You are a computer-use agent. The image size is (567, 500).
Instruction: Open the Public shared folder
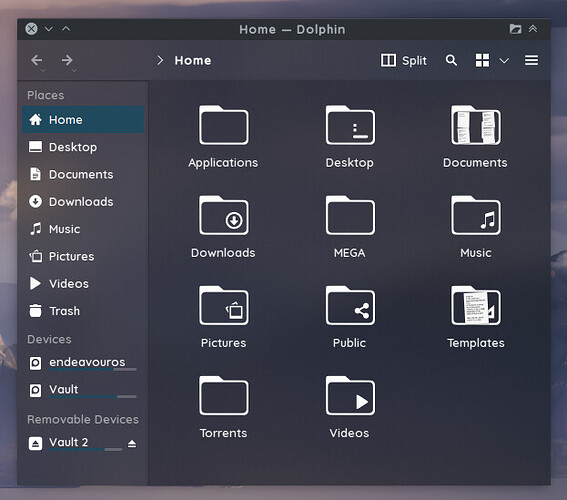coord(350,317)
